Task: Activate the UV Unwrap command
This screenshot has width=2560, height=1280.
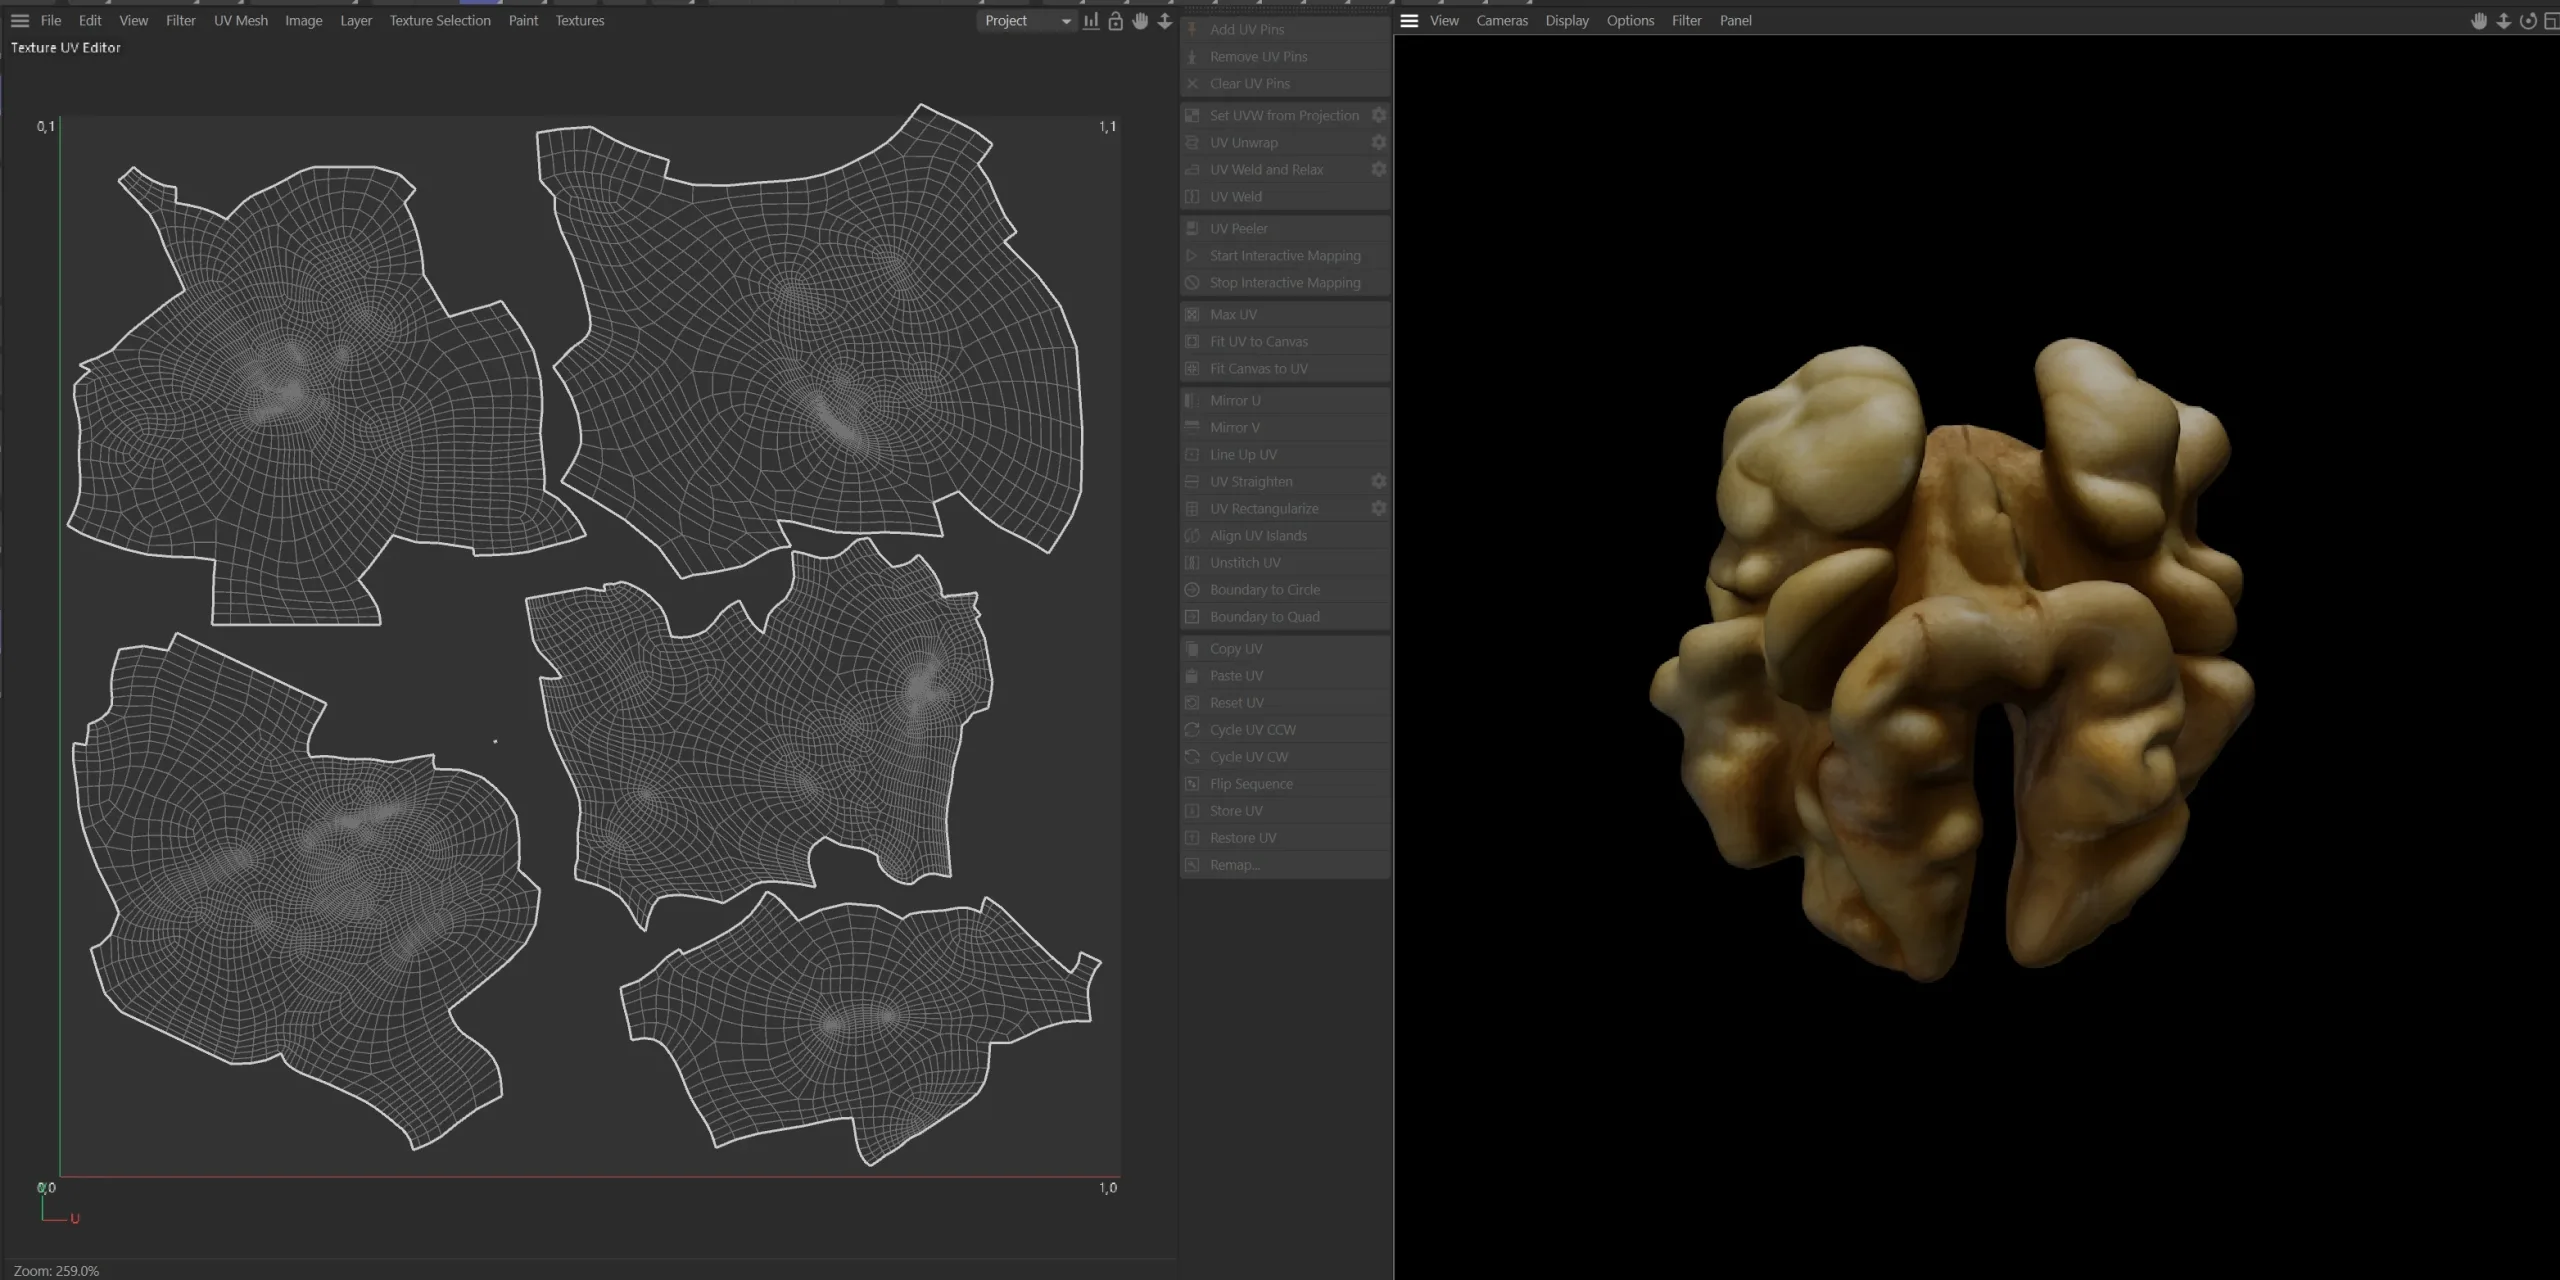Action: 1243,142
